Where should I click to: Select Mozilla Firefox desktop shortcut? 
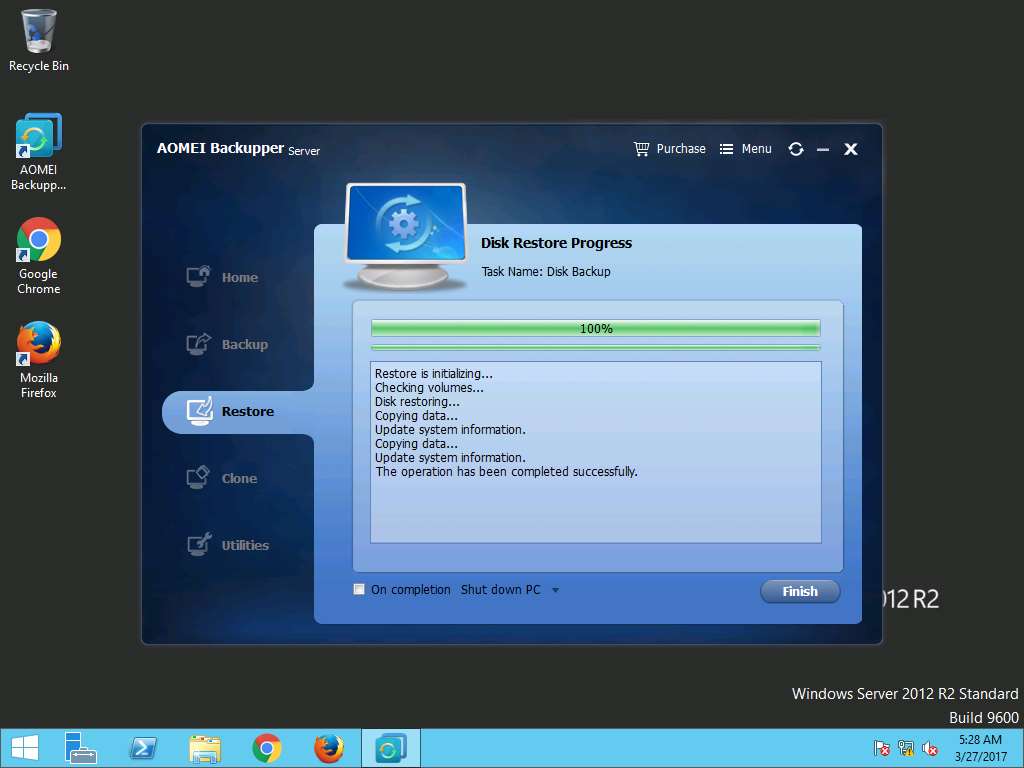[x=39, y=360]
